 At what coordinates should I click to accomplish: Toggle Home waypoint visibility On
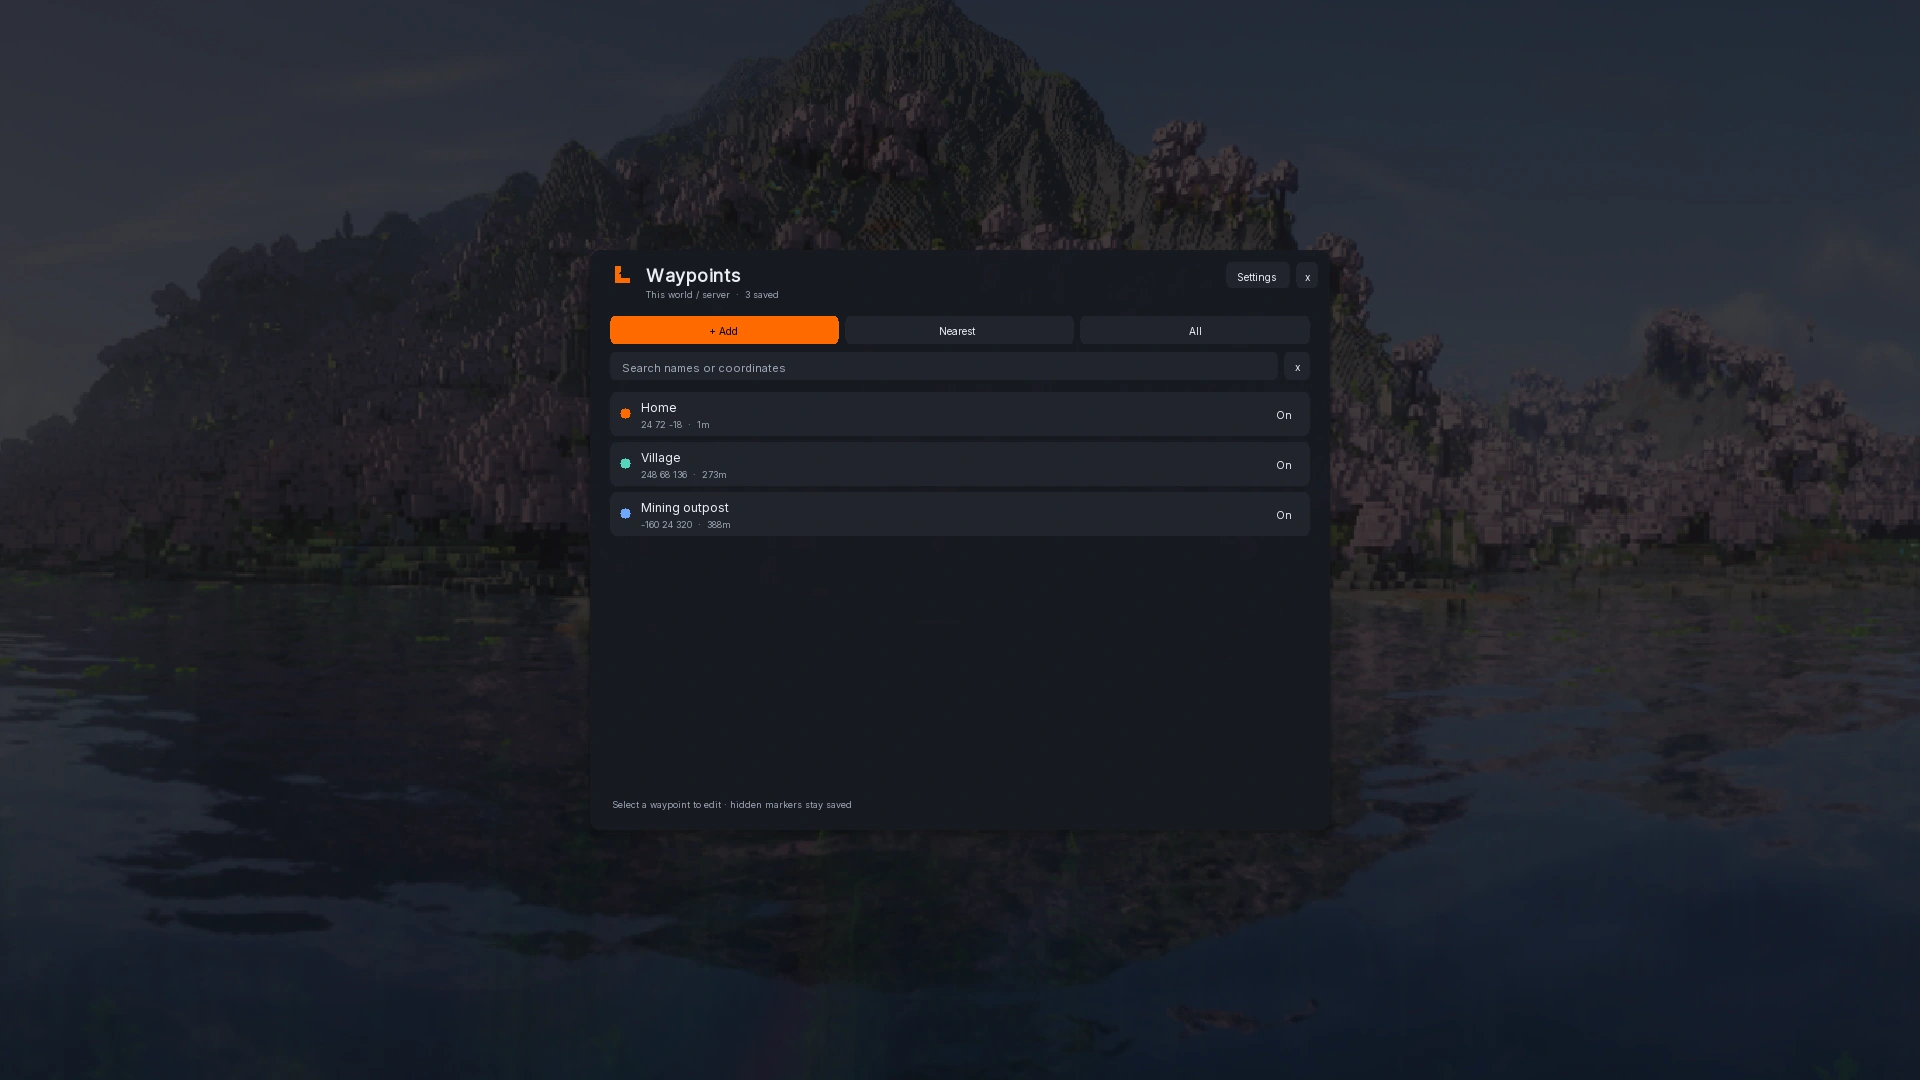click(1284, 415)
